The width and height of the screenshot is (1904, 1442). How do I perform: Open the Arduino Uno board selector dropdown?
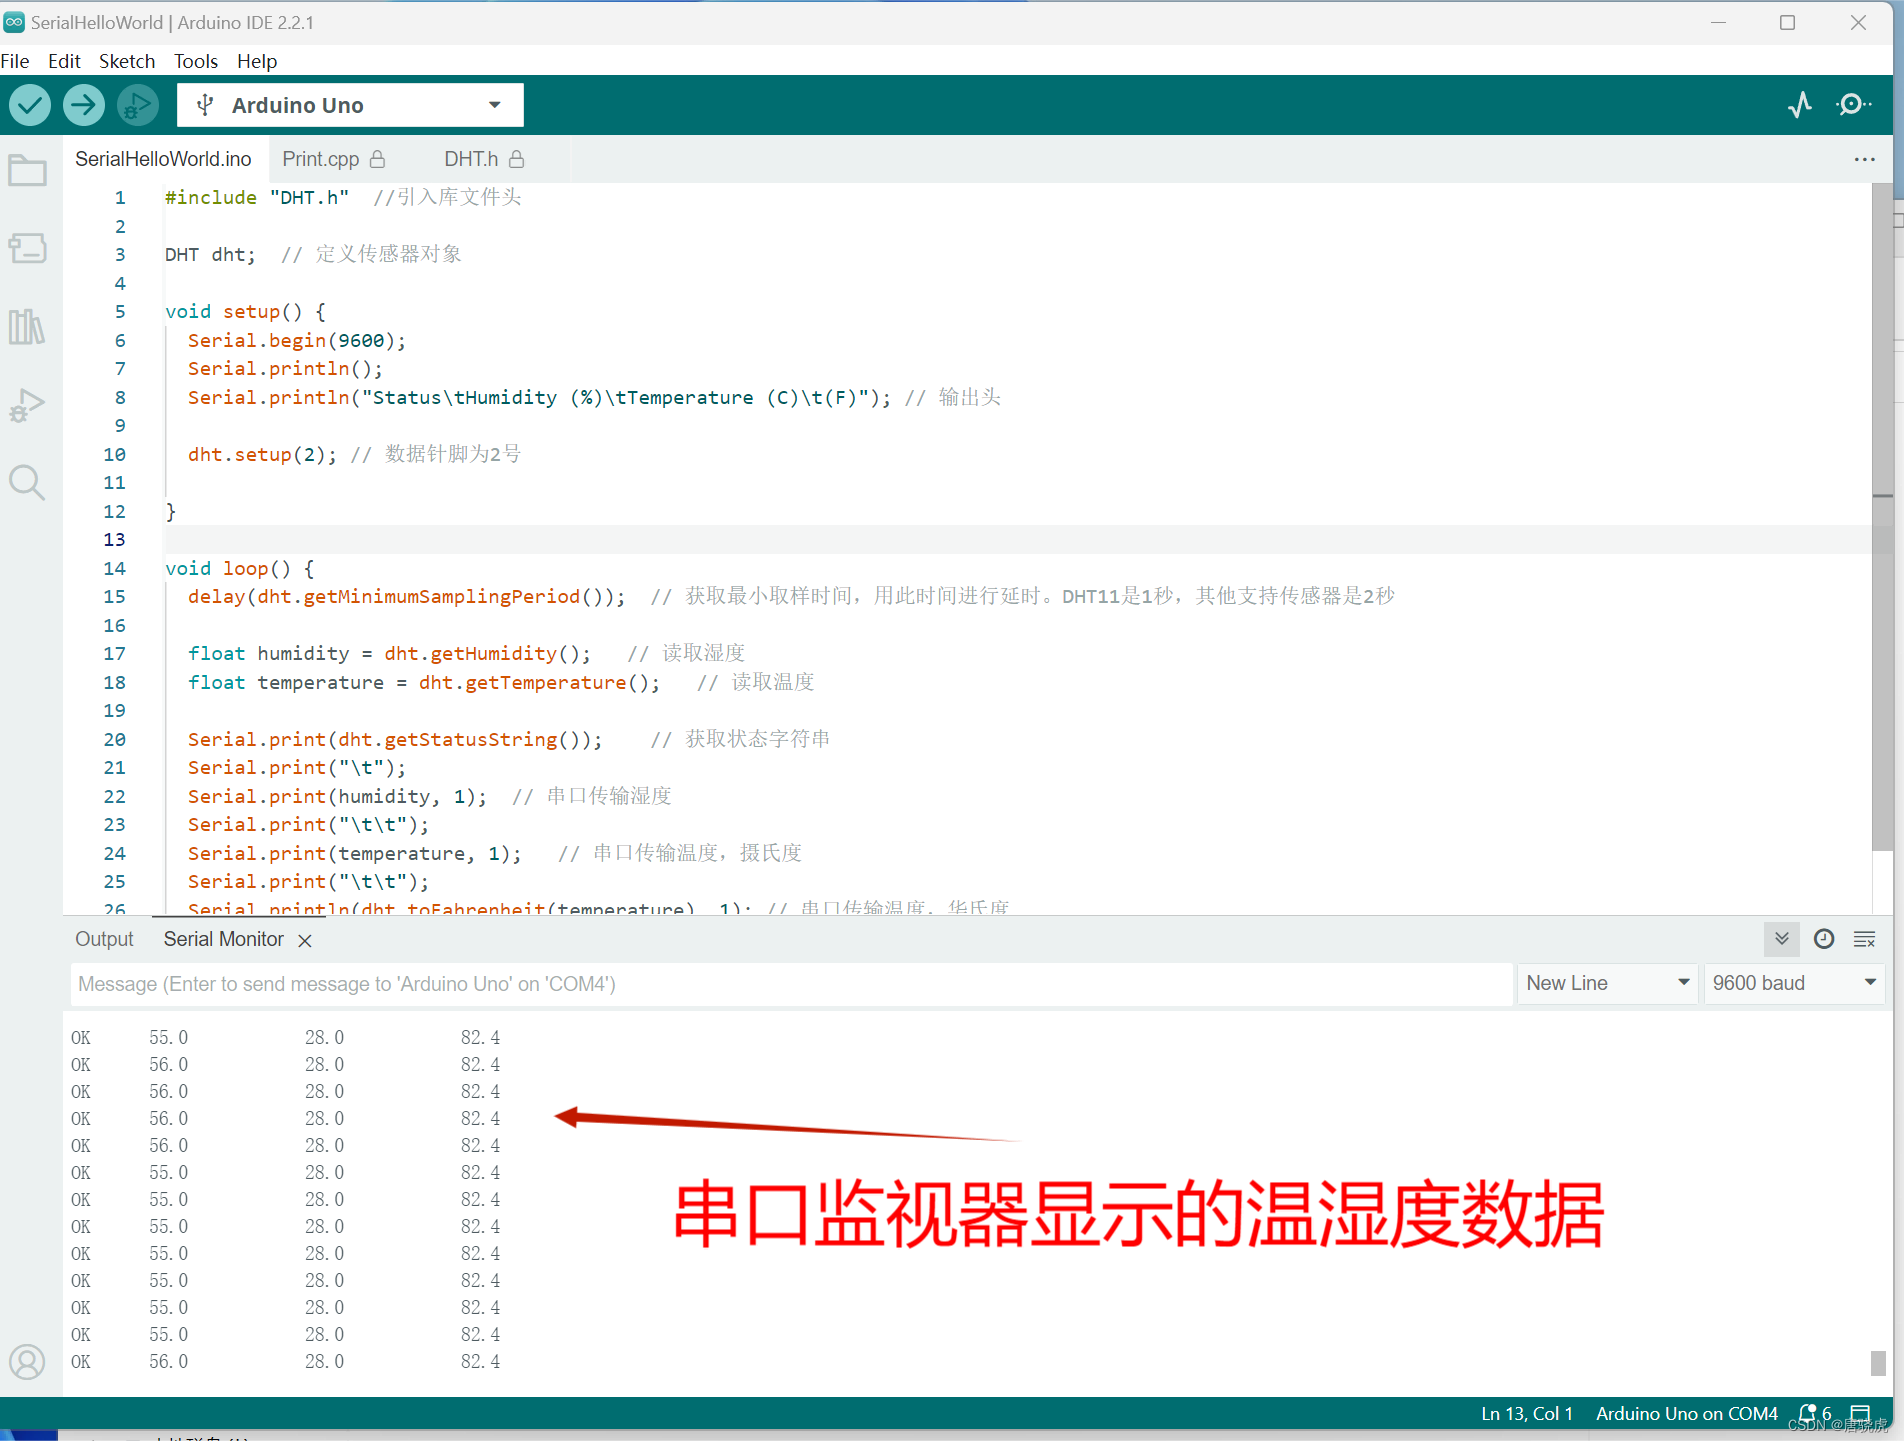[x=350, y=105]
